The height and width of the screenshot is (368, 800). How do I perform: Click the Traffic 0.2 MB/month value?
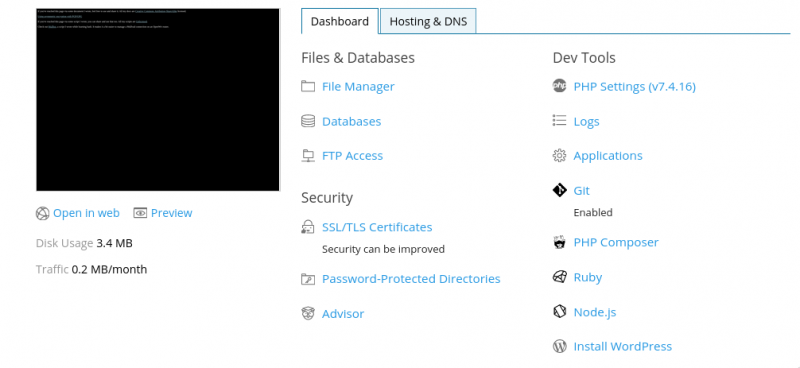click(109, 269)
